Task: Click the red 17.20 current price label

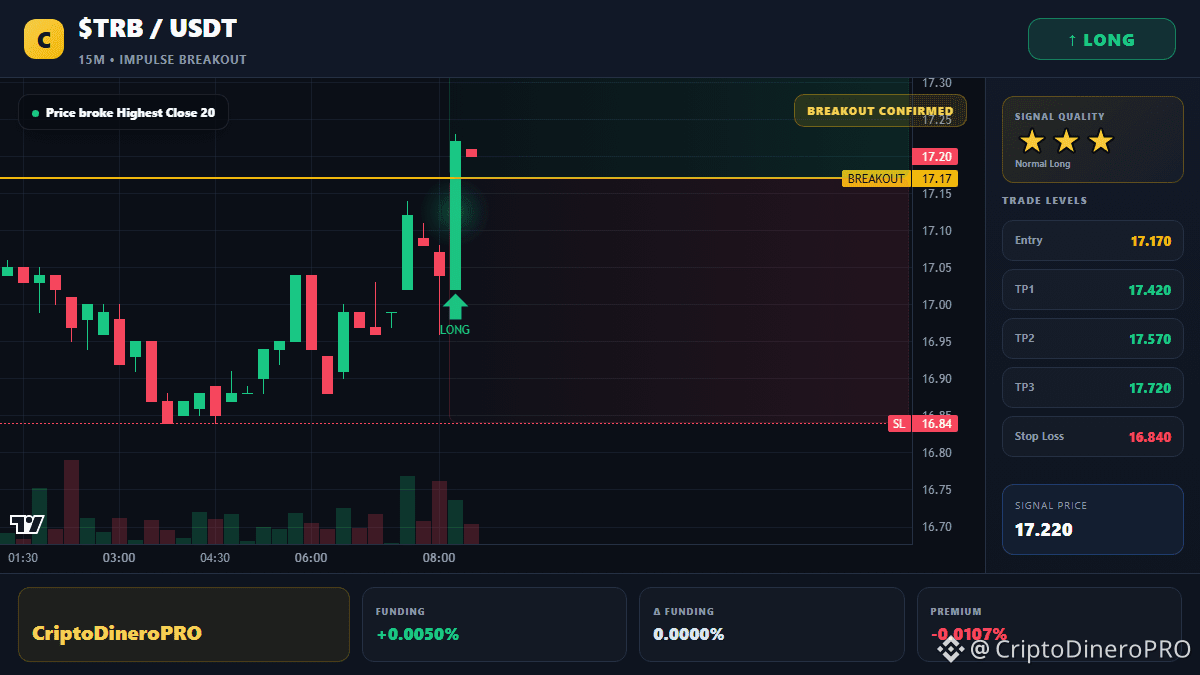Action: 935,157
